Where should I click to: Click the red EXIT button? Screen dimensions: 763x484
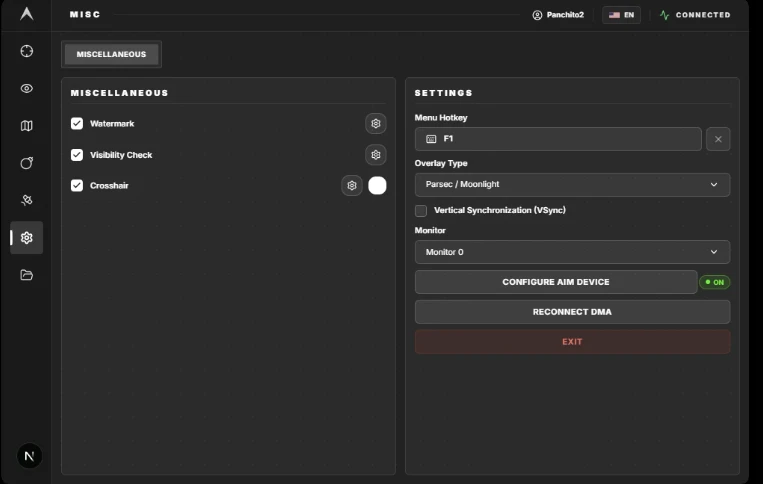pyautogui.click(x=572, y=341)
